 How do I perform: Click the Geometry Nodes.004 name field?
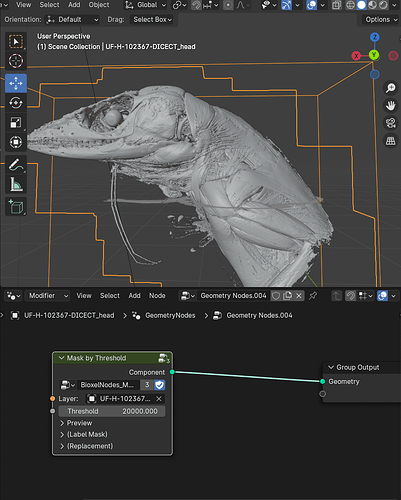pos(233,296)
